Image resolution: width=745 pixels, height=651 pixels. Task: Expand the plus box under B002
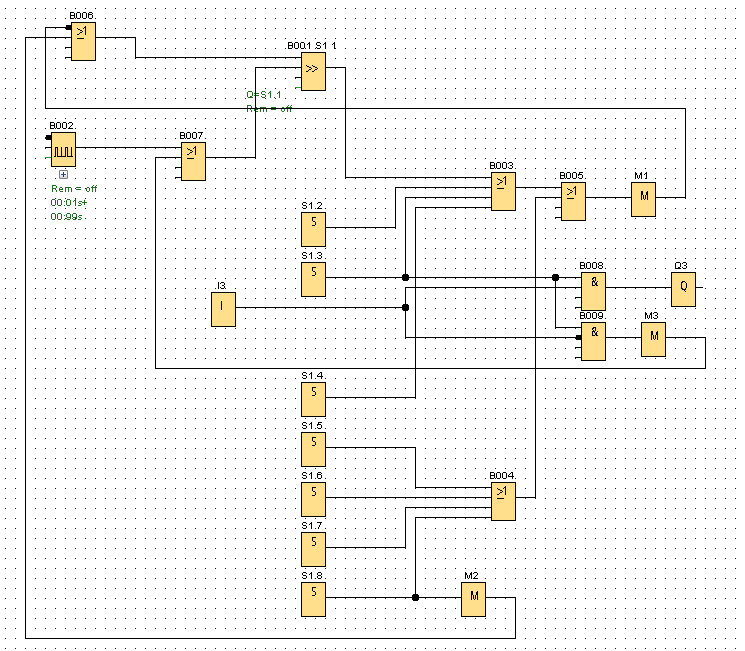63,174
